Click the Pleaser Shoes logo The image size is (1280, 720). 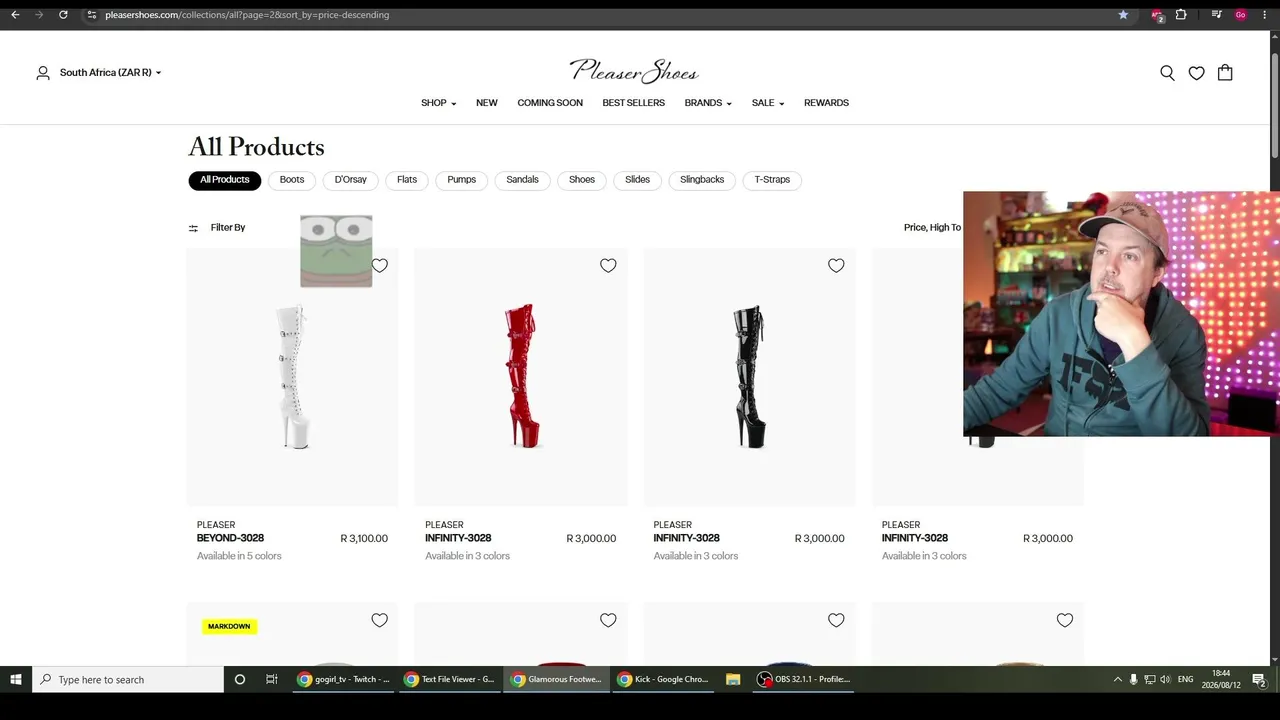[x=634, y=70]
